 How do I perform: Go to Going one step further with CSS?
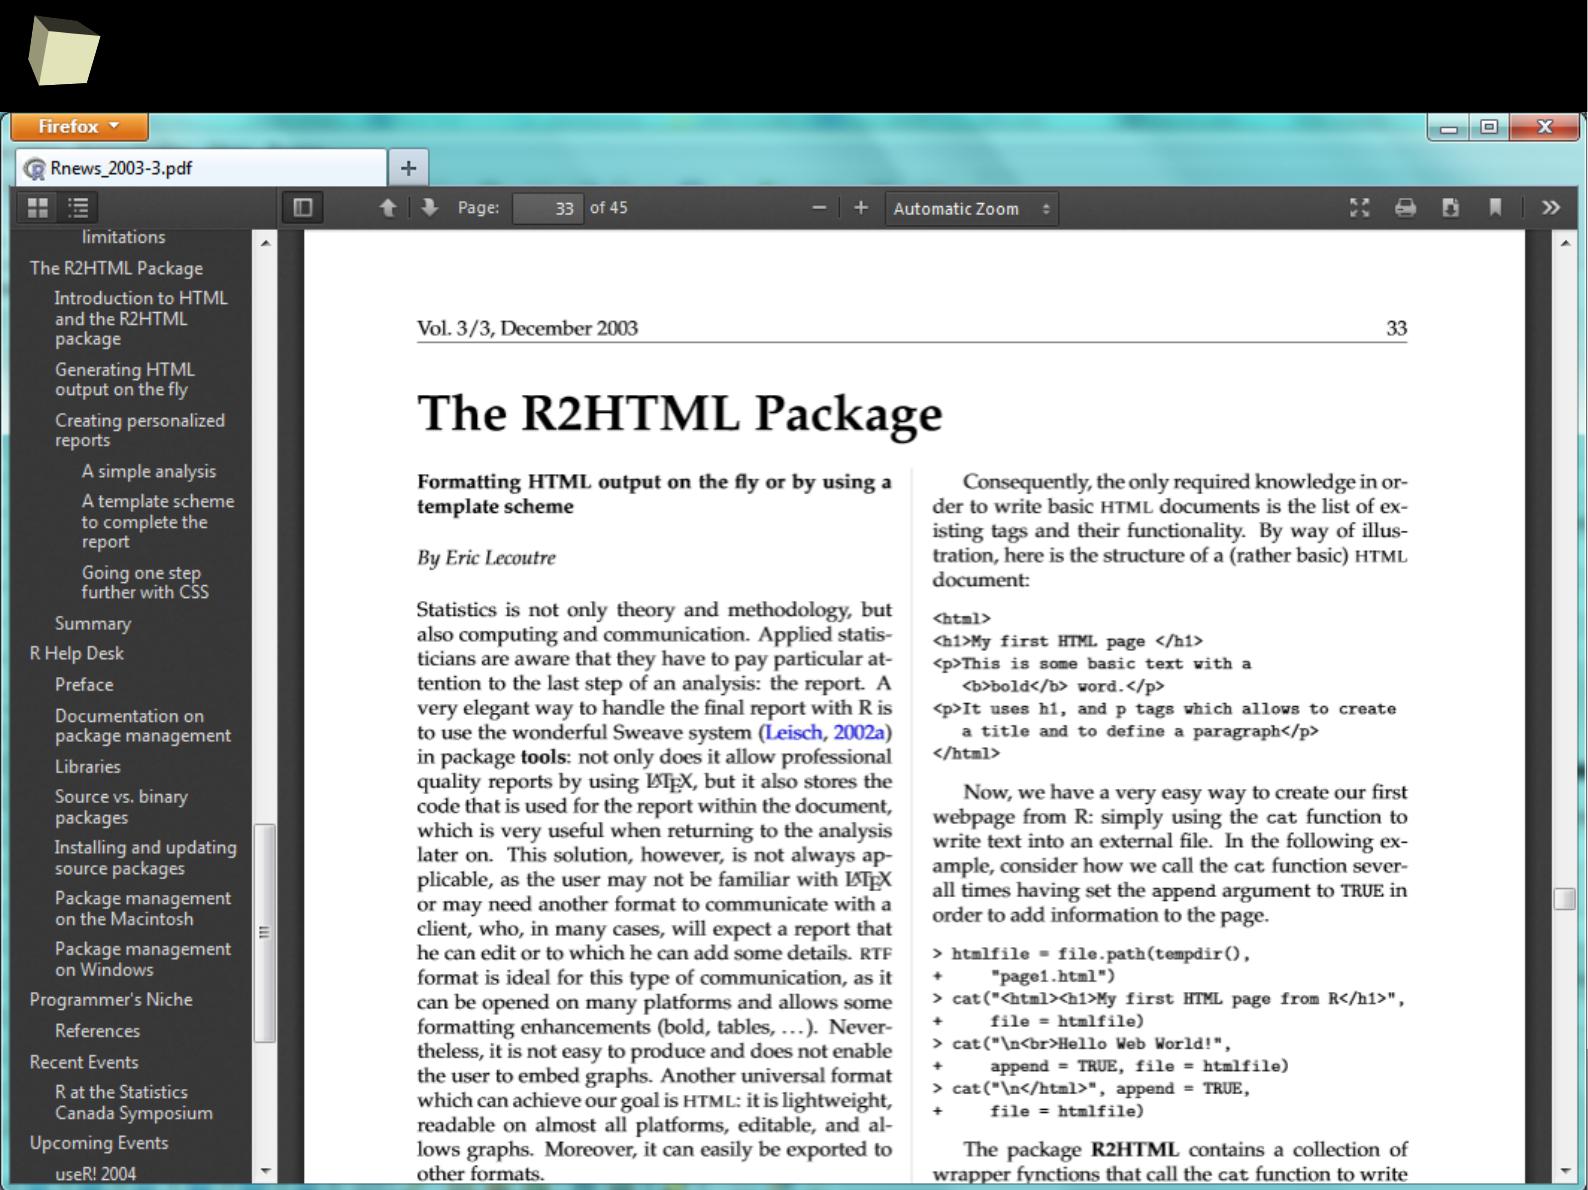point(145,582)
